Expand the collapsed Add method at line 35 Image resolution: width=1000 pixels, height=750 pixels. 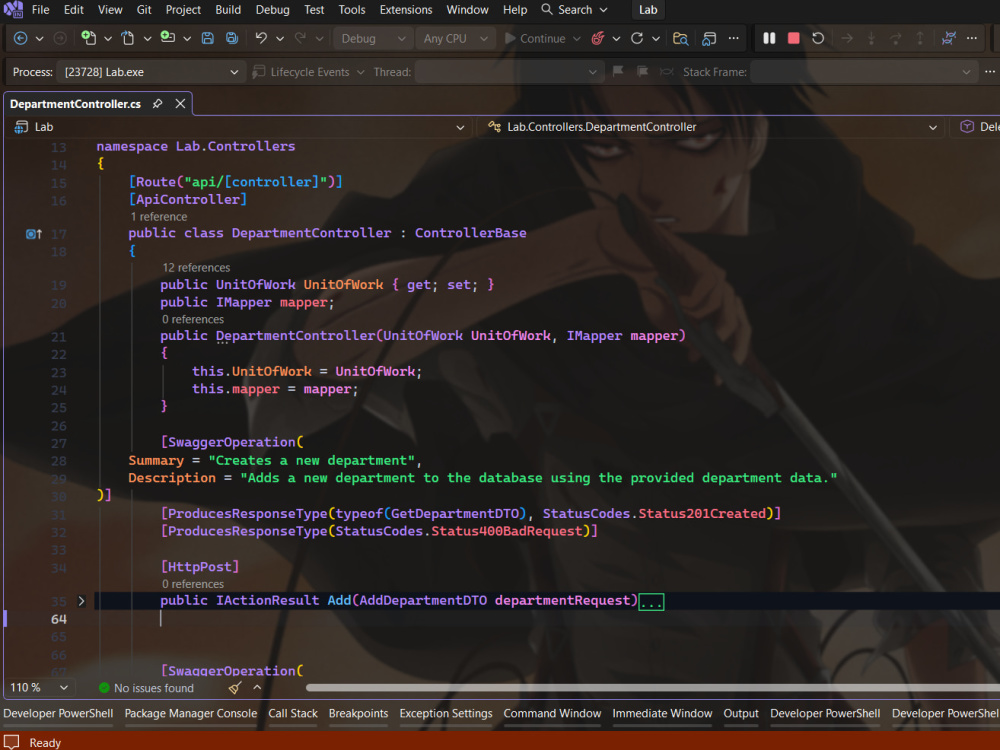[x=81, y=601]
